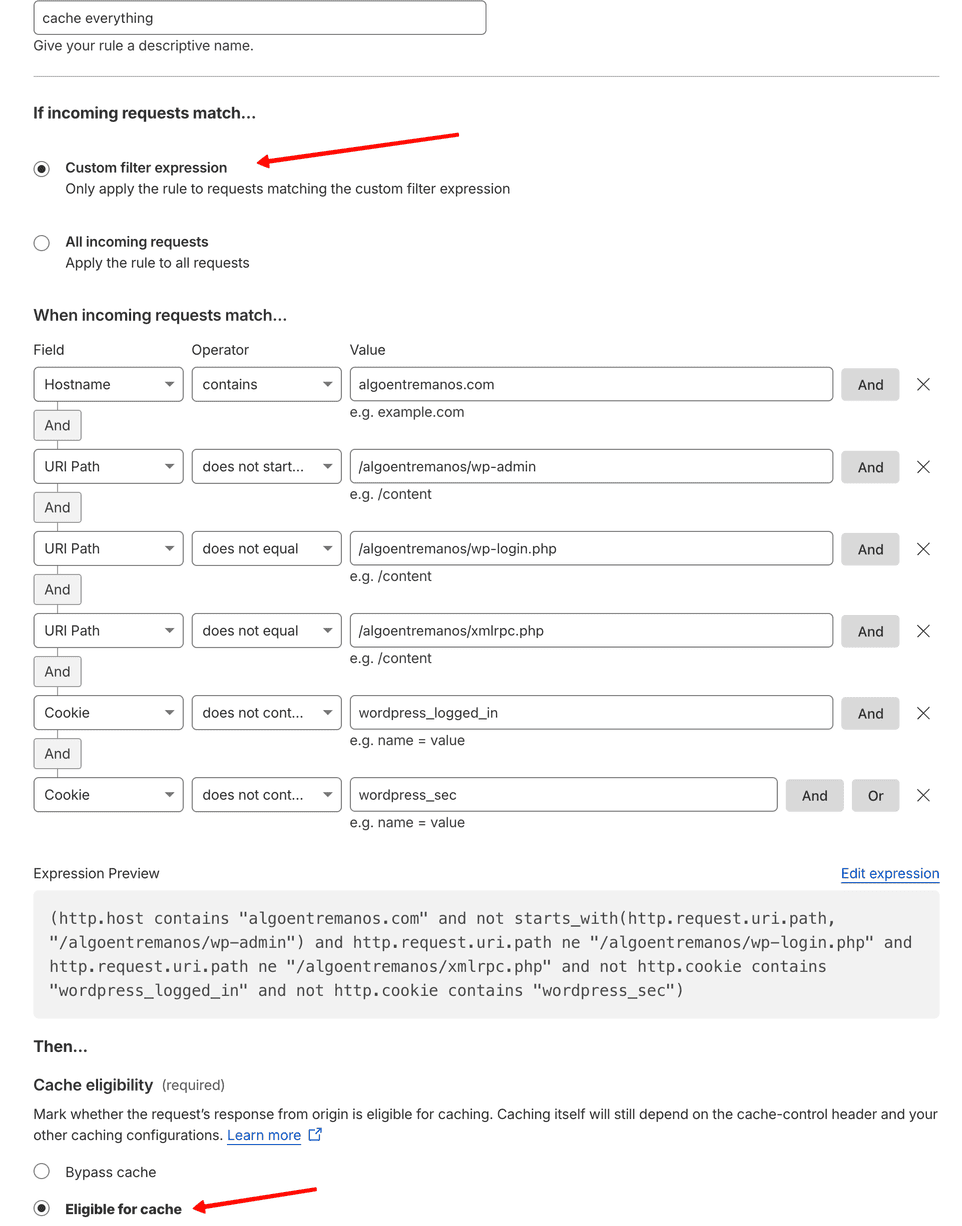Remove the wp-login.php rule row
Viewport: 962px width, 1226px height.
point(923,549)
